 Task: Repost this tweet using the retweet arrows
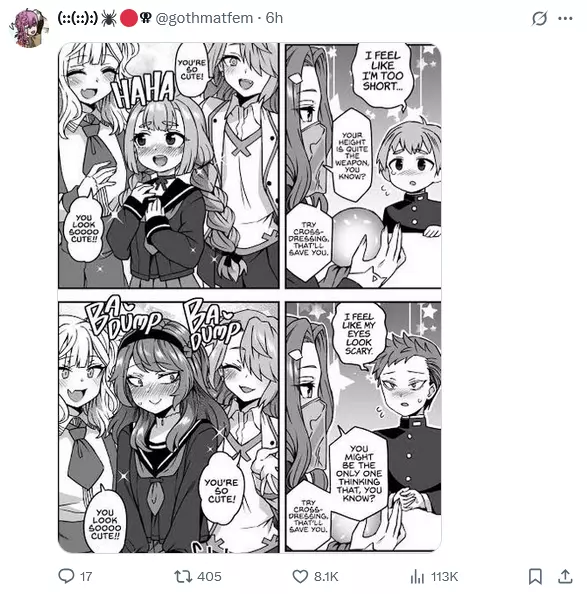pos(182,577)
